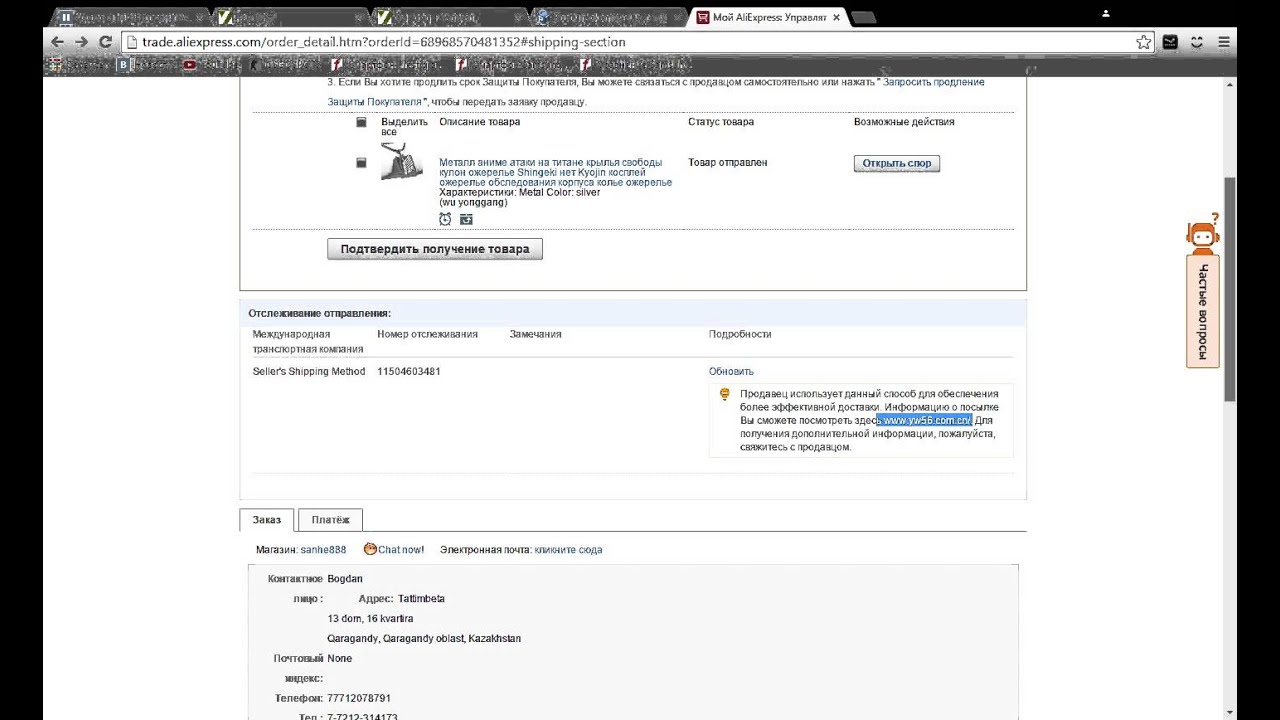This screenshot has width=1280, height=720.
Task: Open the necklace product thumbnail
Action: (x=402, y=162)
